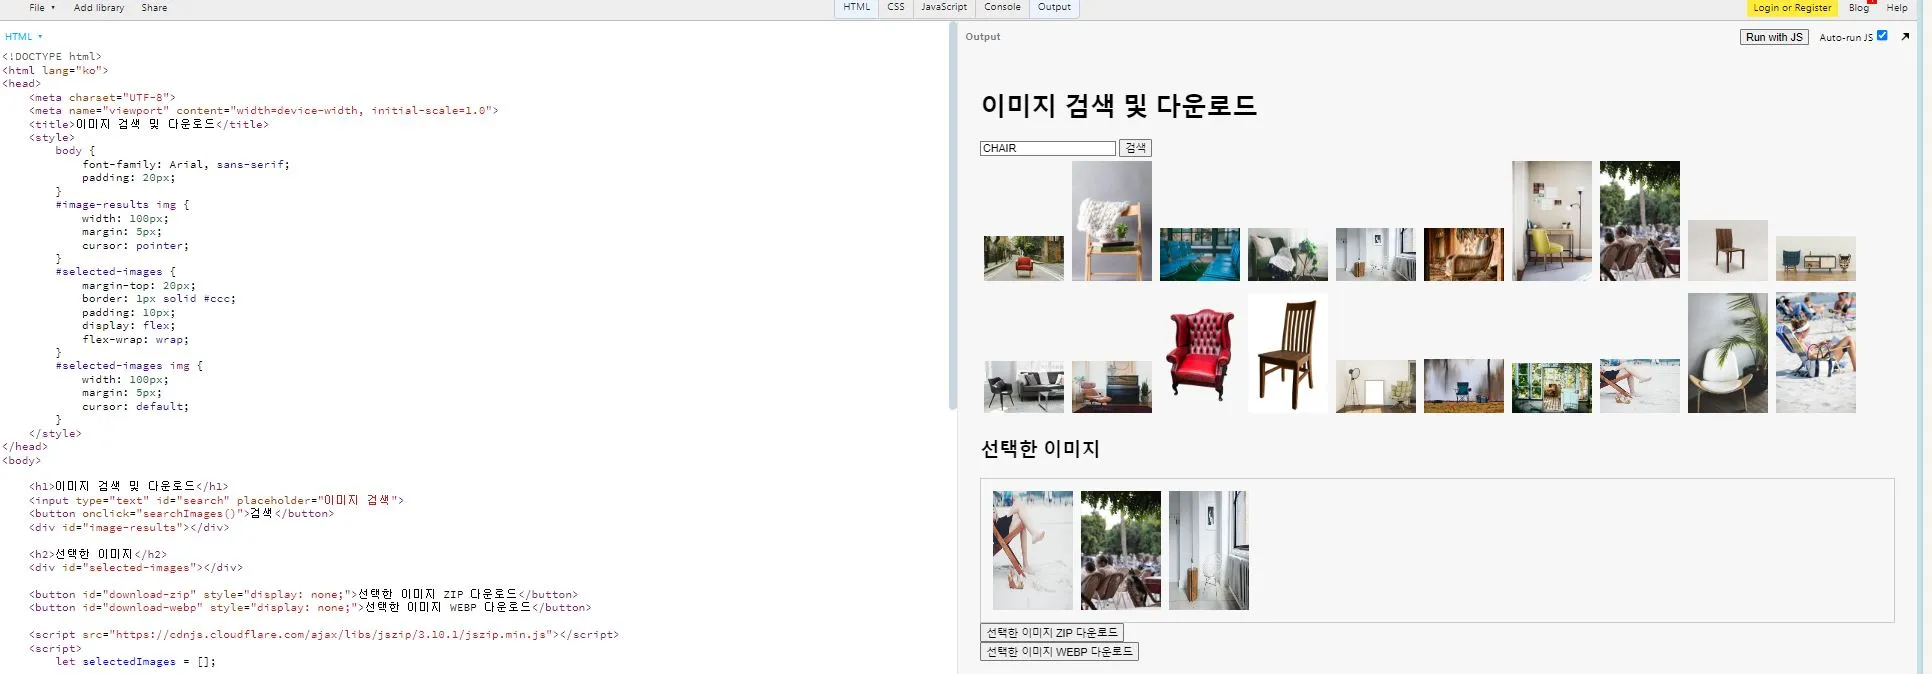Open the Blog link

tap(1858, 8)
